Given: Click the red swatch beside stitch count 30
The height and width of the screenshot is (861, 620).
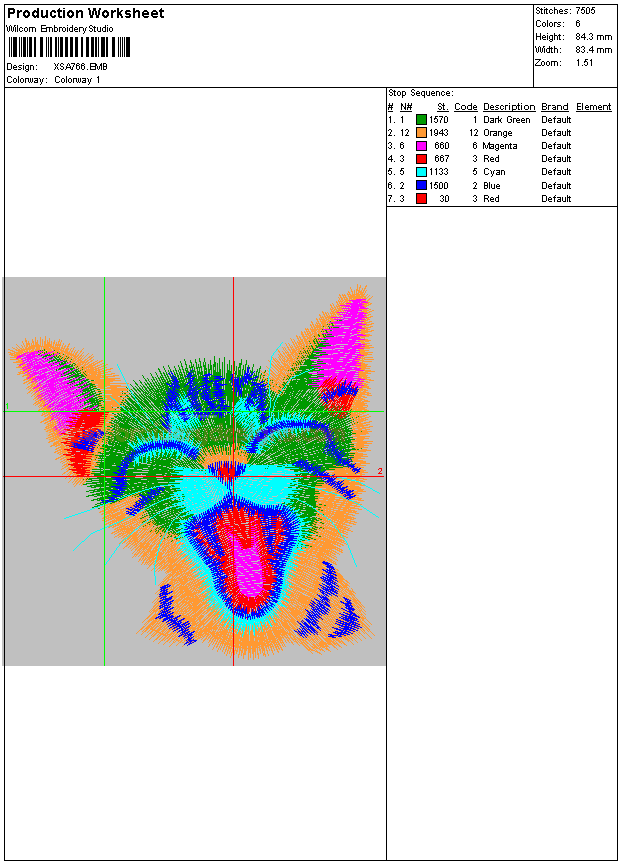Looking at the screenshot, I should pos(421,199).
